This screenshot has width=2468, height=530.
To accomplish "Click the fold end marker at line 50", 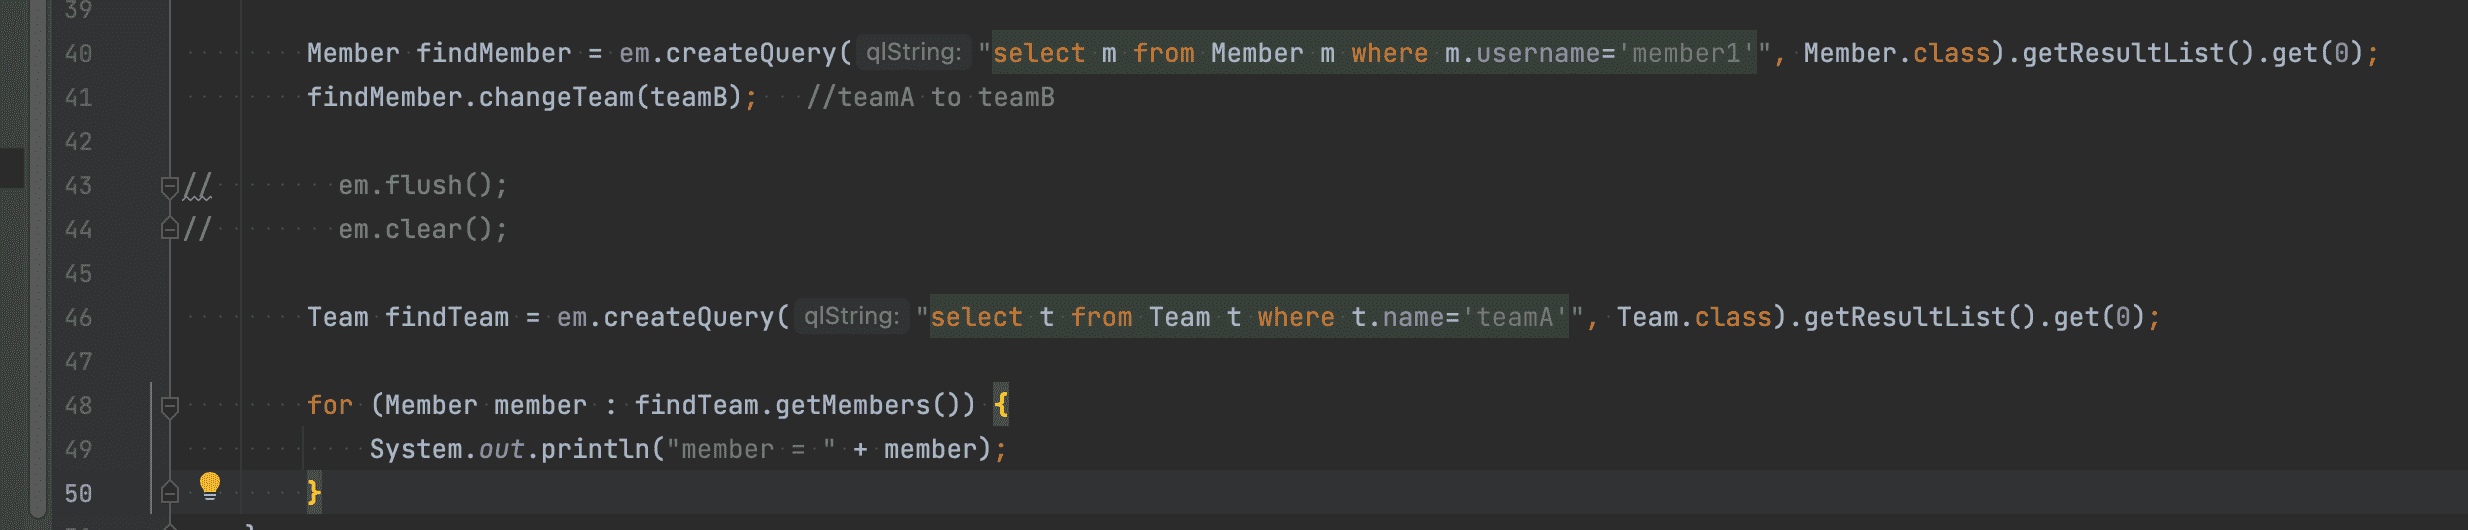I will point(170,492).
